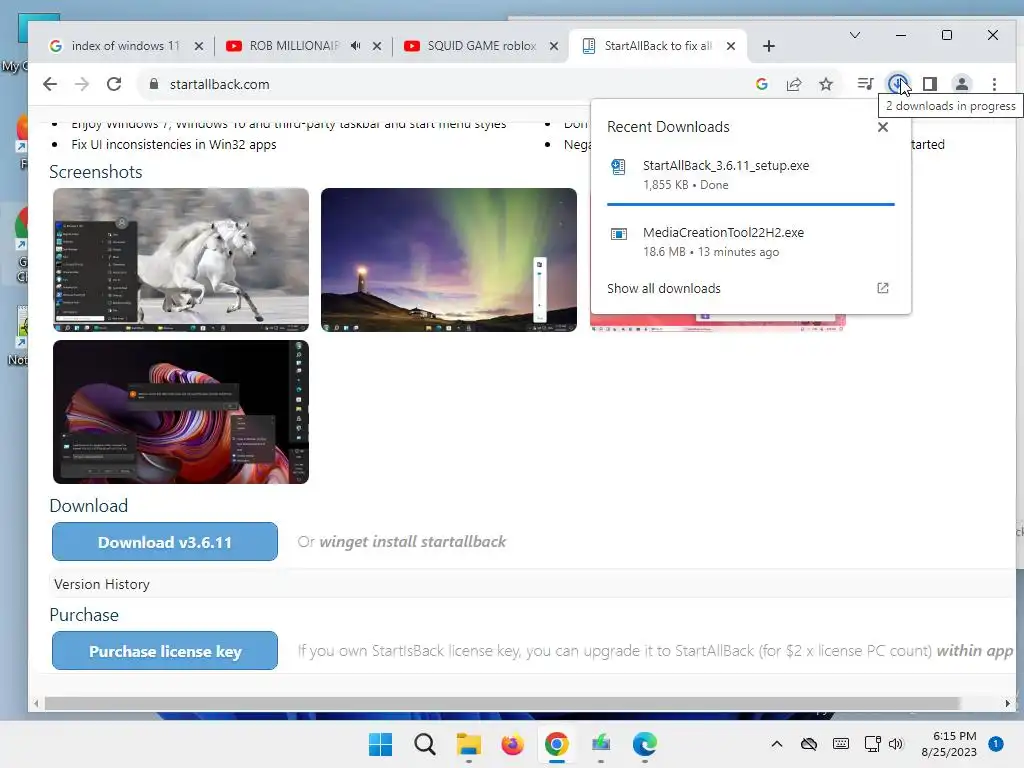Click the scroll-right arrow of page scrollbar

tap(1008, 703)
